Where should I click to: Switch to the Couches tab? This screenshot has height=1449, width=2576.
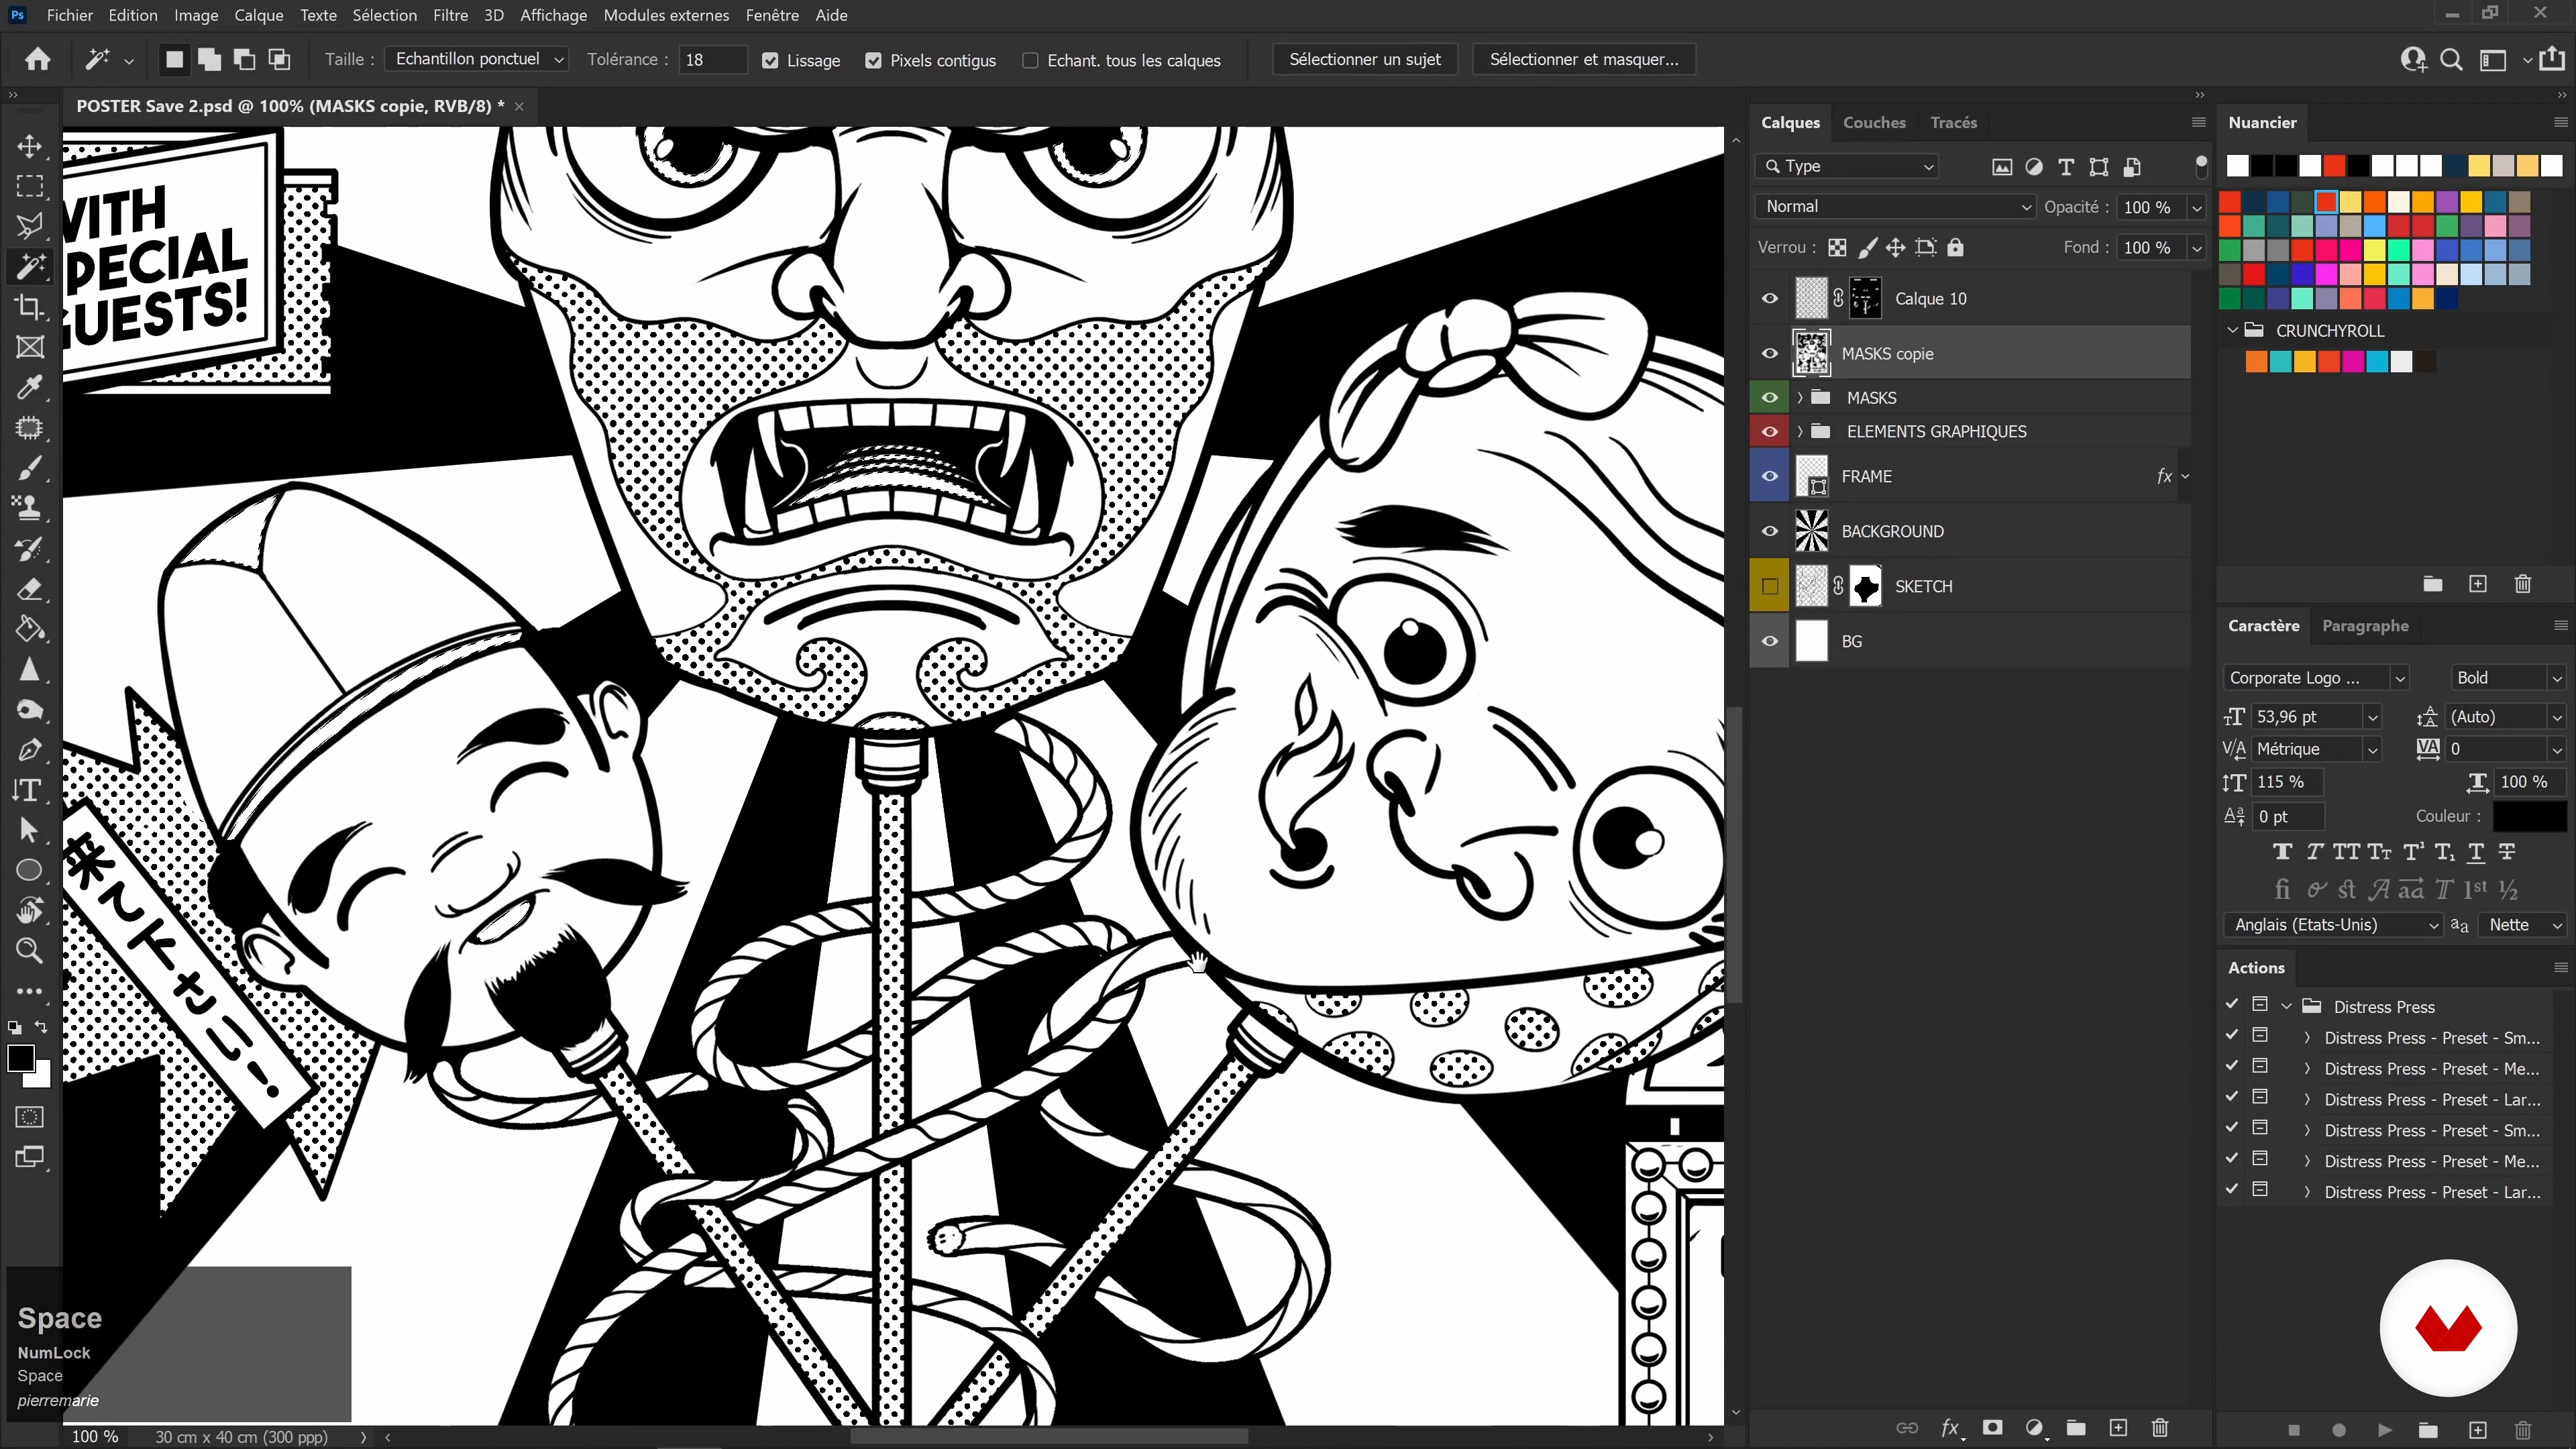[1873, 122]
